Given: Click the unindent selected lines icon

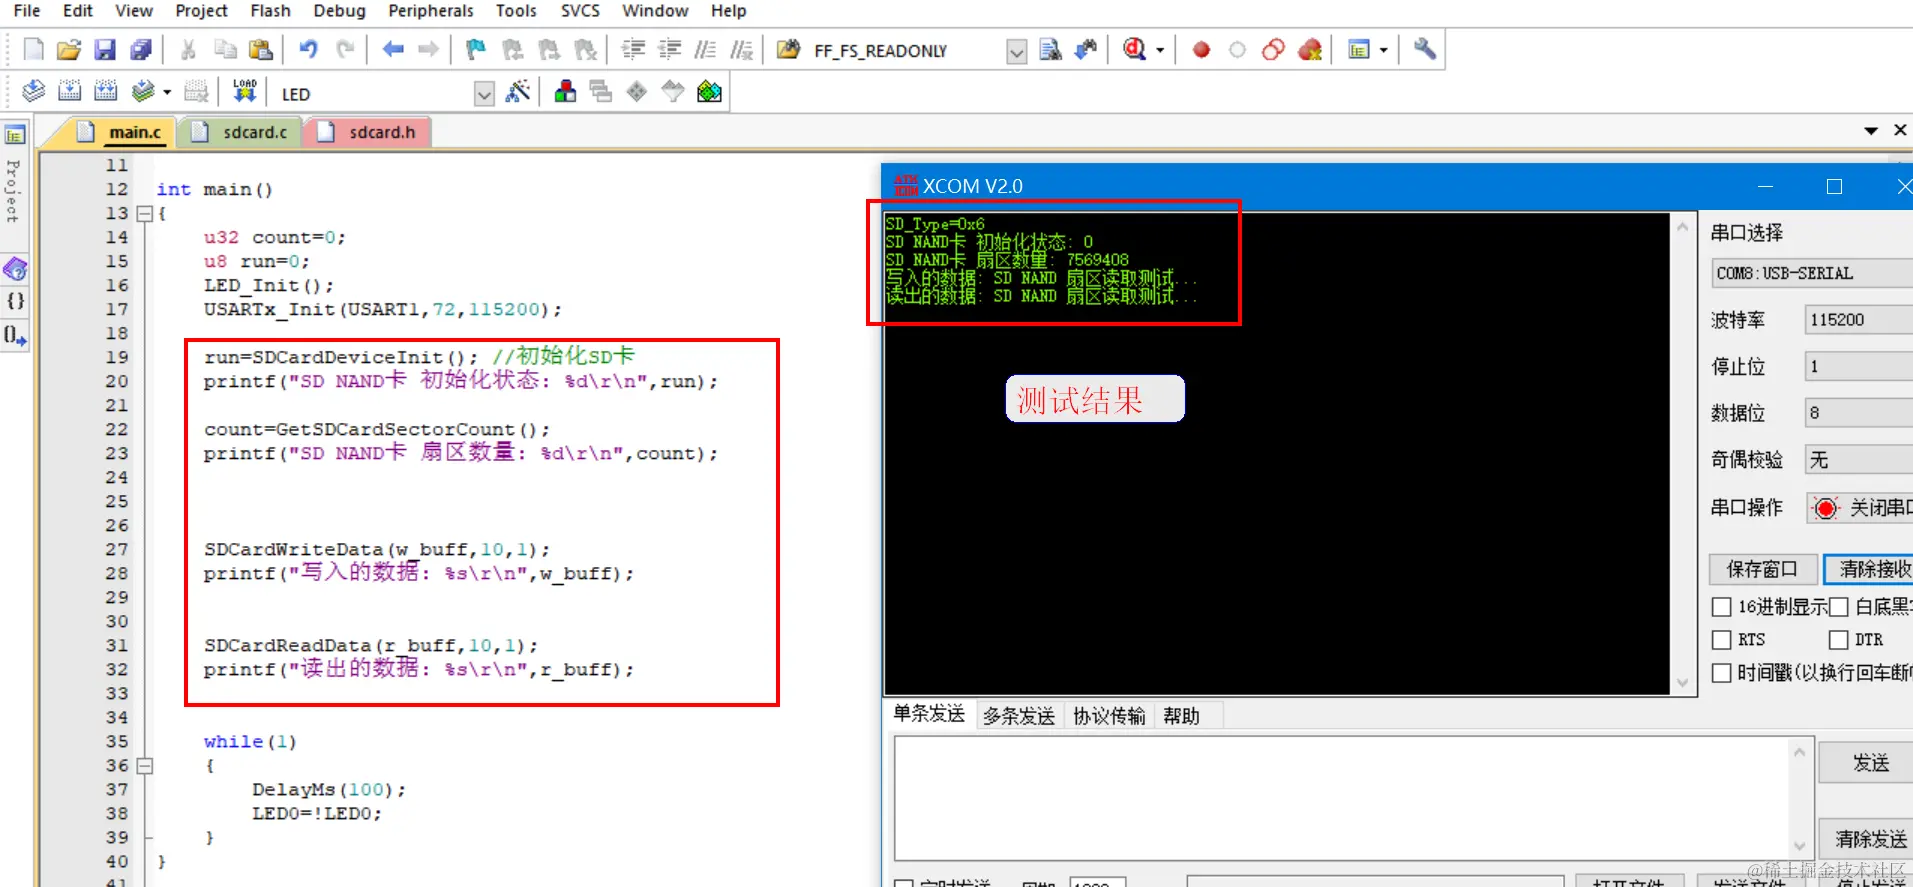Looking at the screenshot, I should (x=669, y=50).
